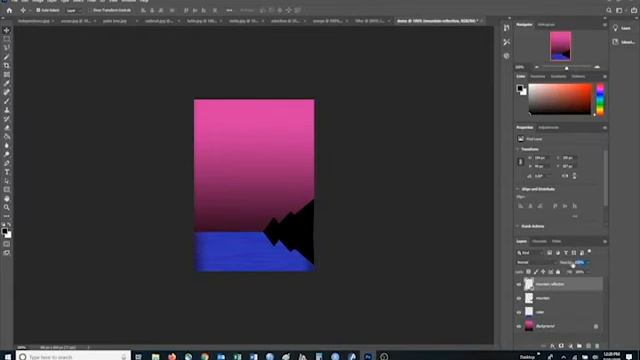
Task: Create a new layer icon
Action: pyautogui.click(x=588, y=346)
